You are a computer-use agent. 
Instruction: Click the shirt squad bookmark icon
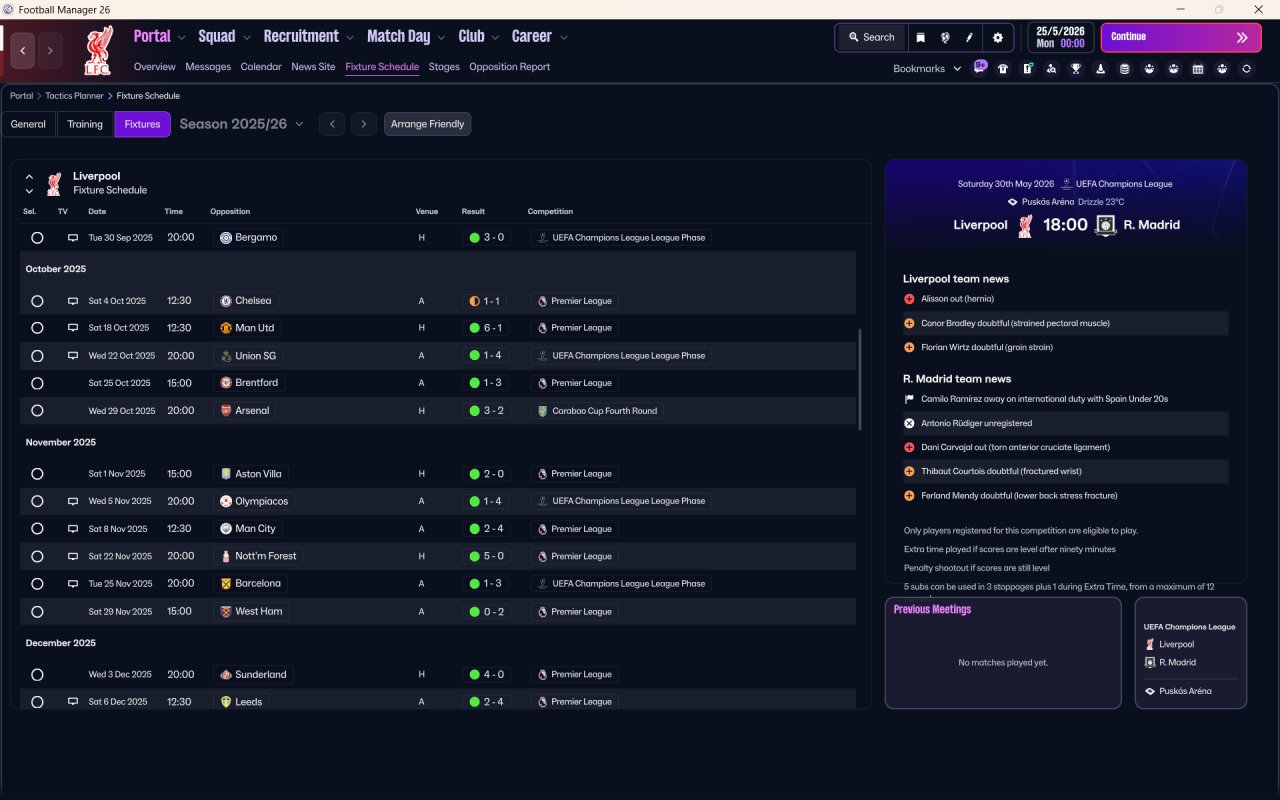point(1003,69)
